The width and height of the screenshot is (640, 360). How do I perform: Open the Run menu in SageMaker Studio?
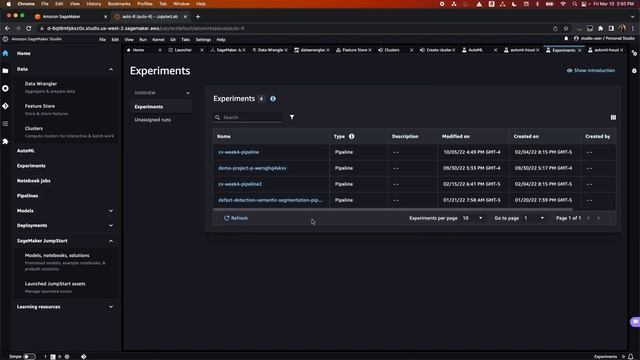[x=143, y=40]
